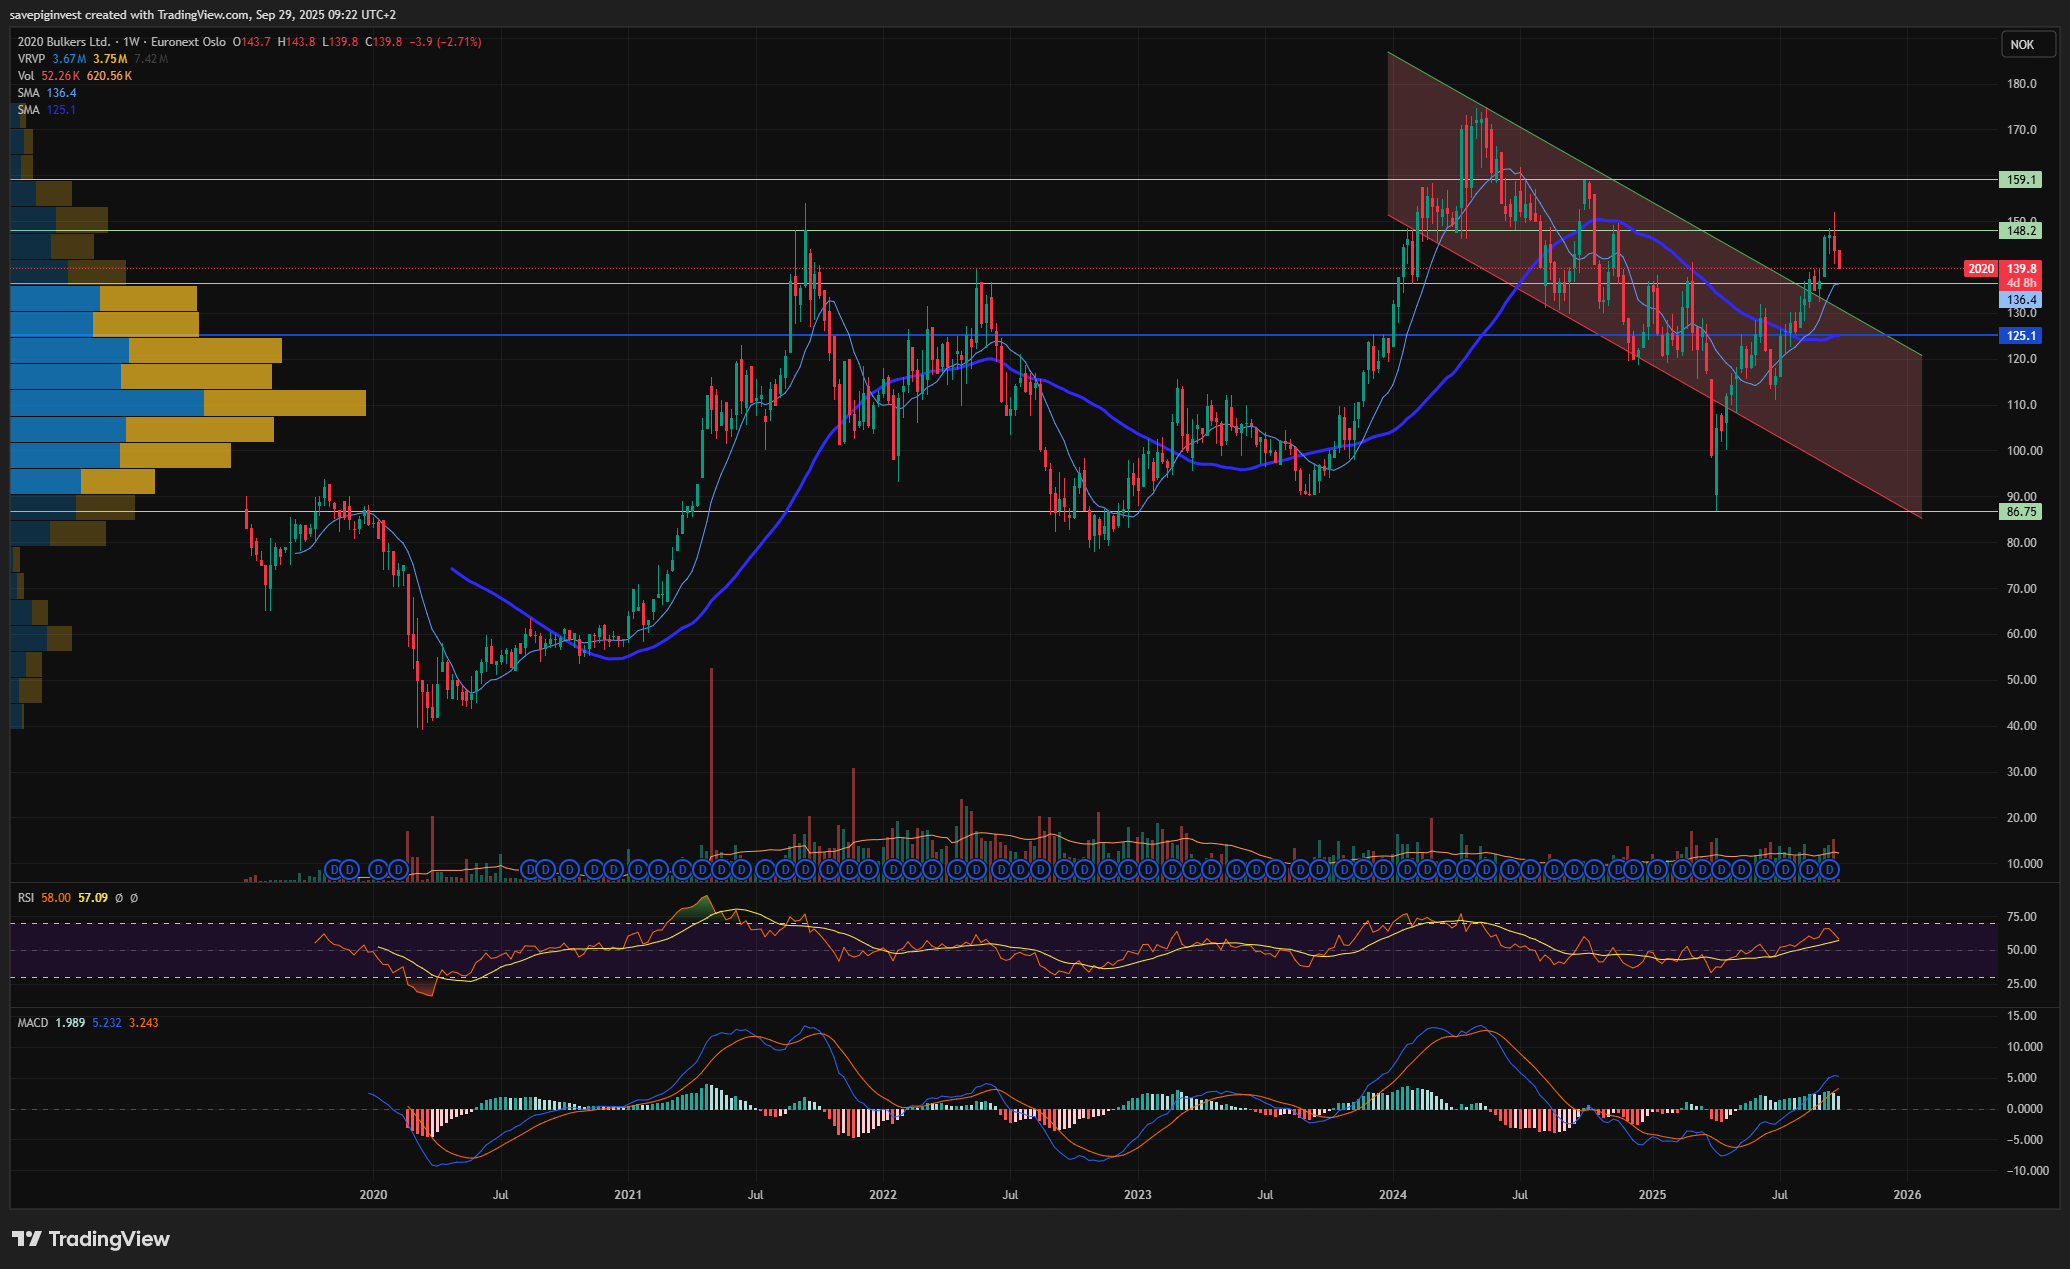Click the 2020 Bulkers Ltd. symbol title

64,42
